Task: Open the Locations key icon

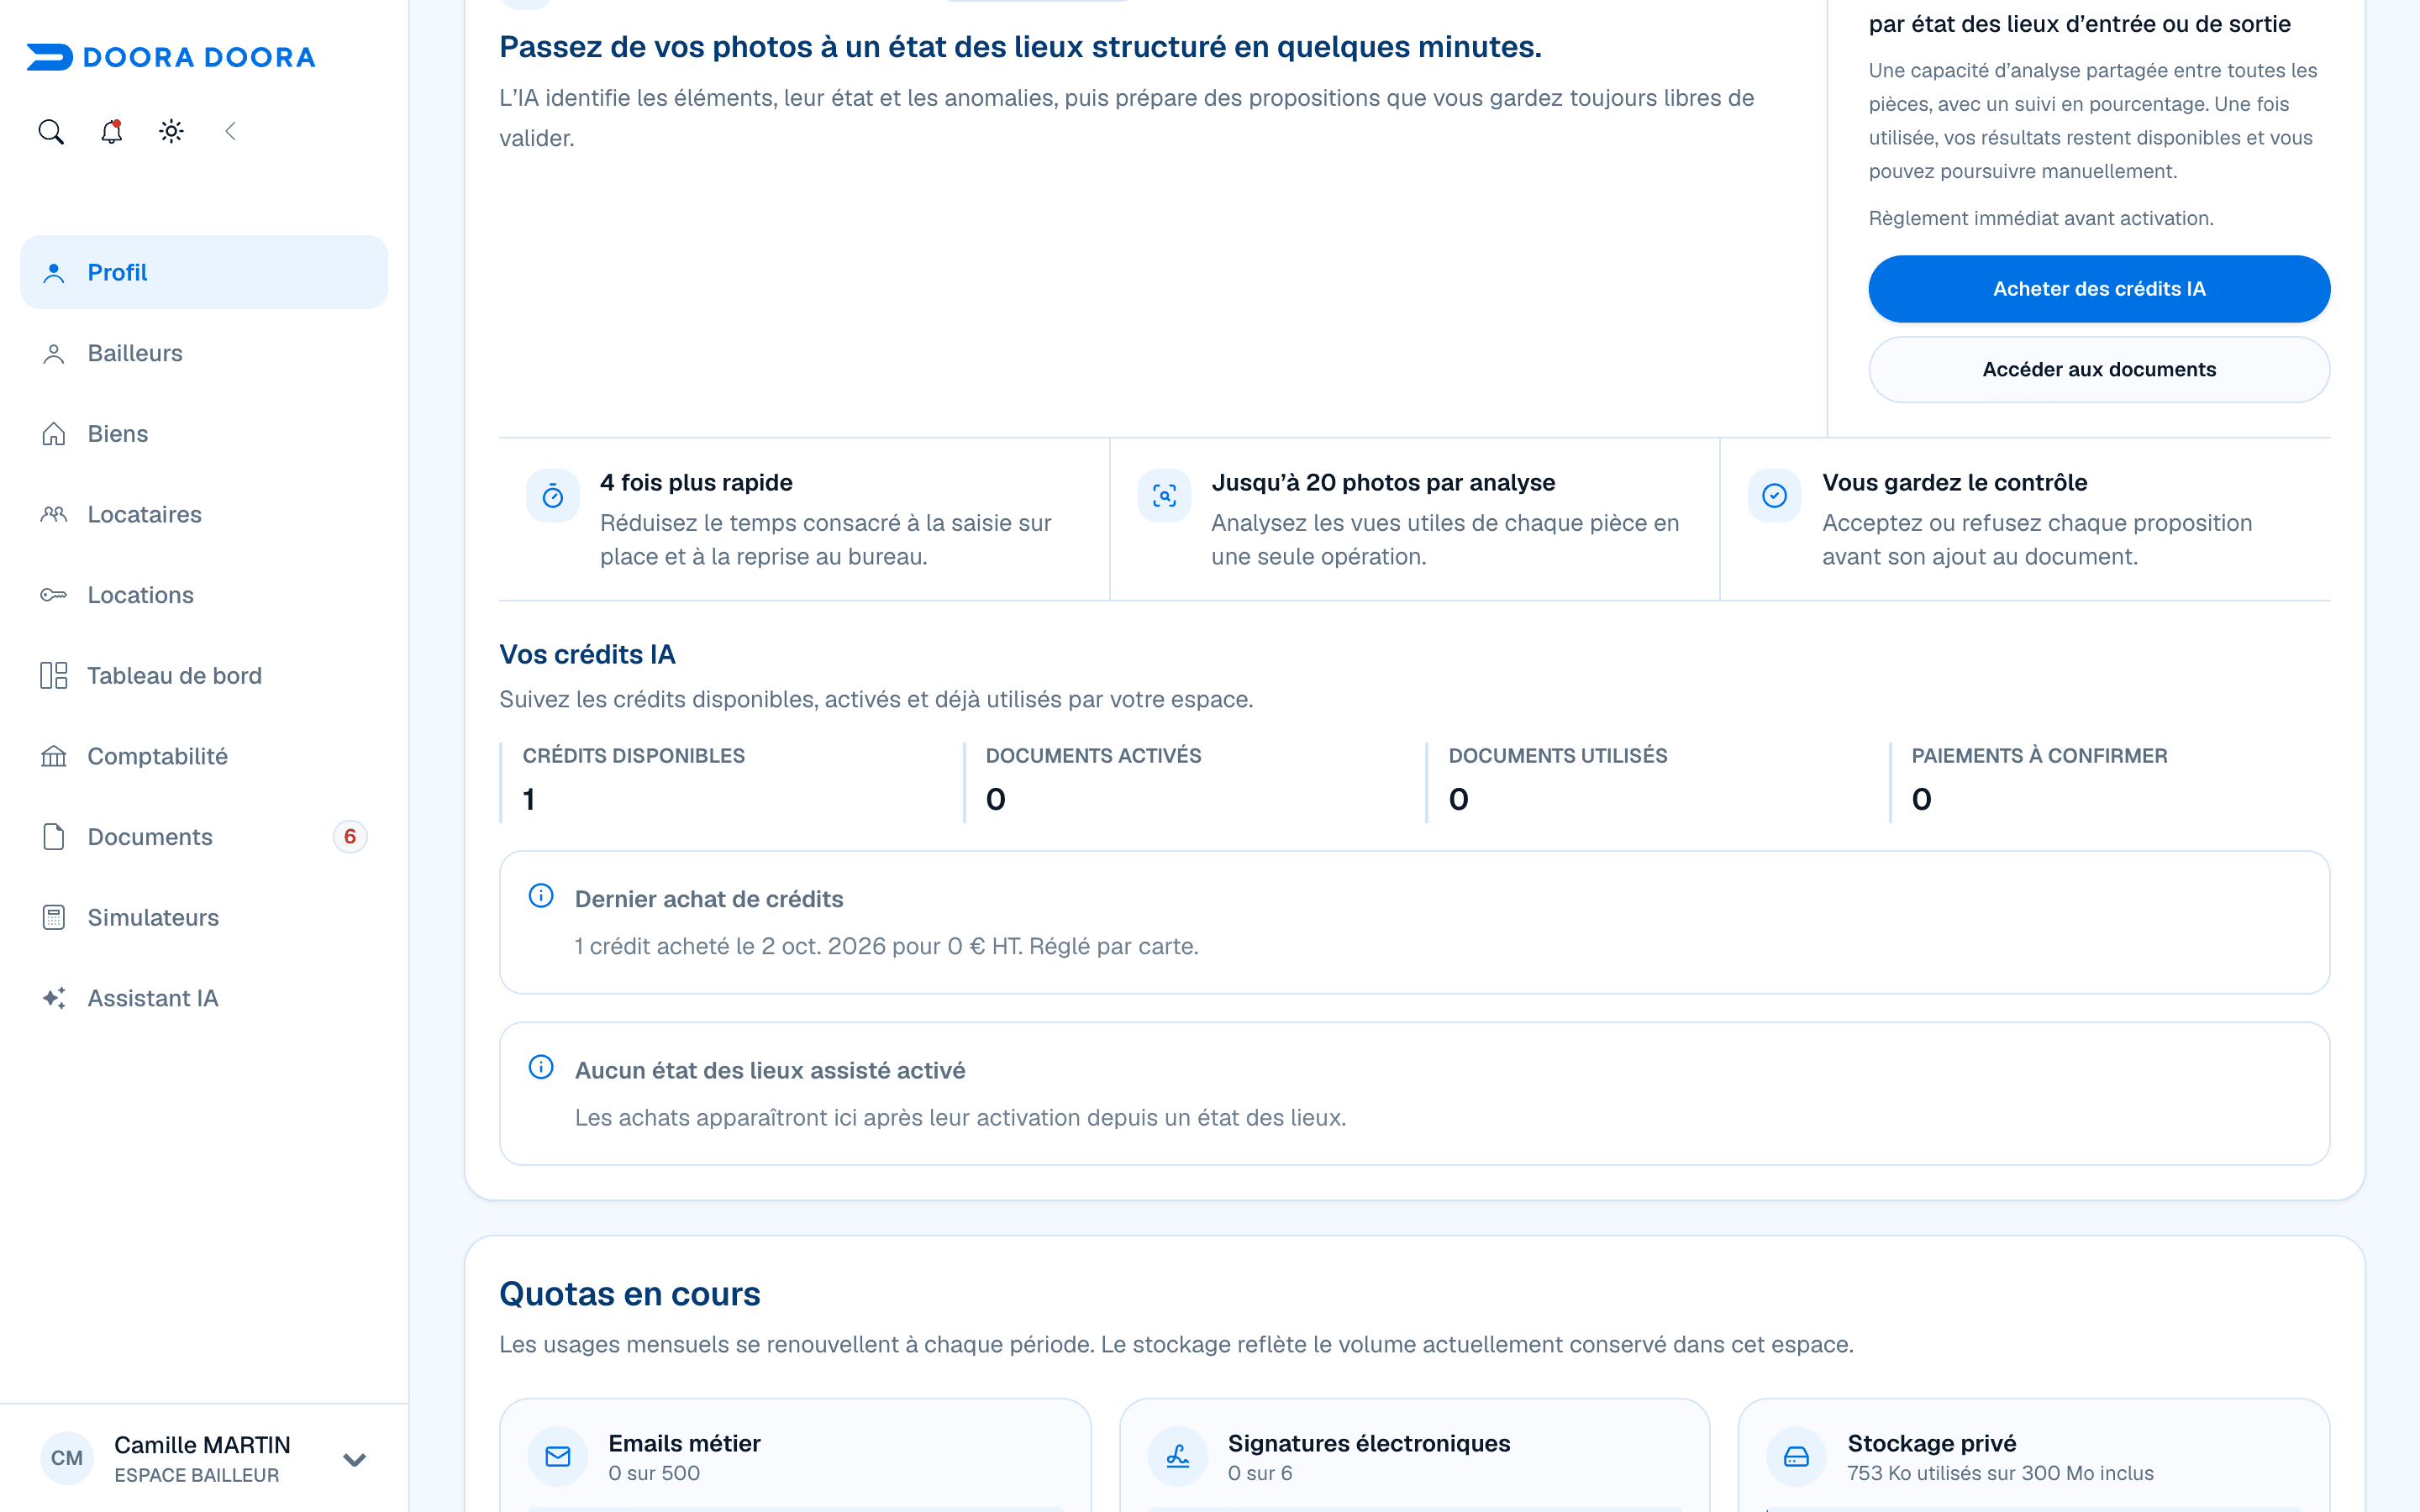Action: click(54, 595)
